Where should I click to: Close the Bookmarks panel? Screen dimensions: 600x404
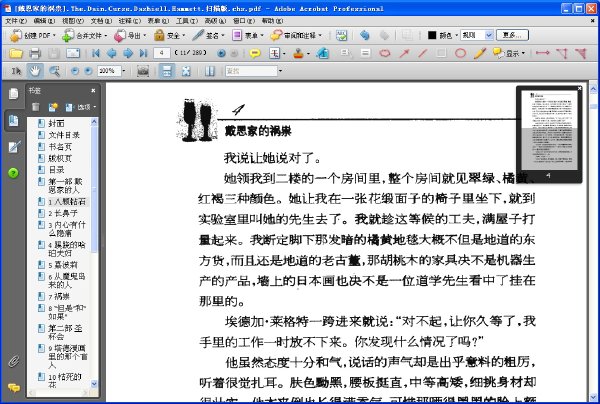93,91
